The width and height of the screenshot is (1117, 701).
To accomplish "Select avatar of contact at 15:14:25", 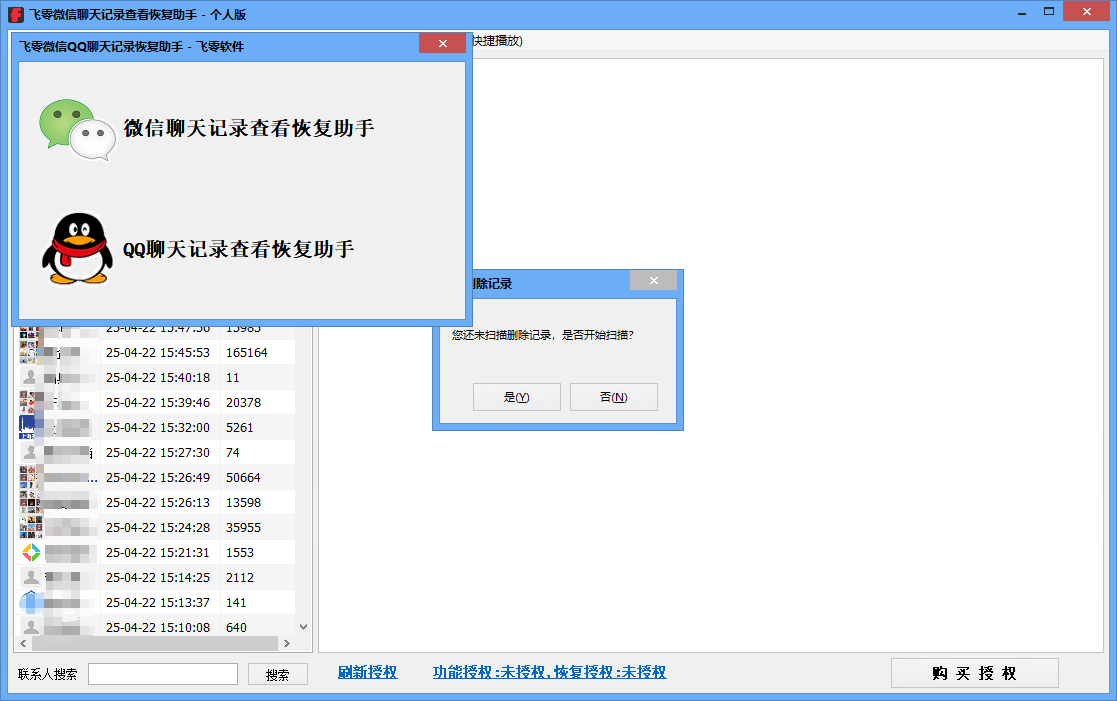I will pyautogui.click(x=31, y=577).
